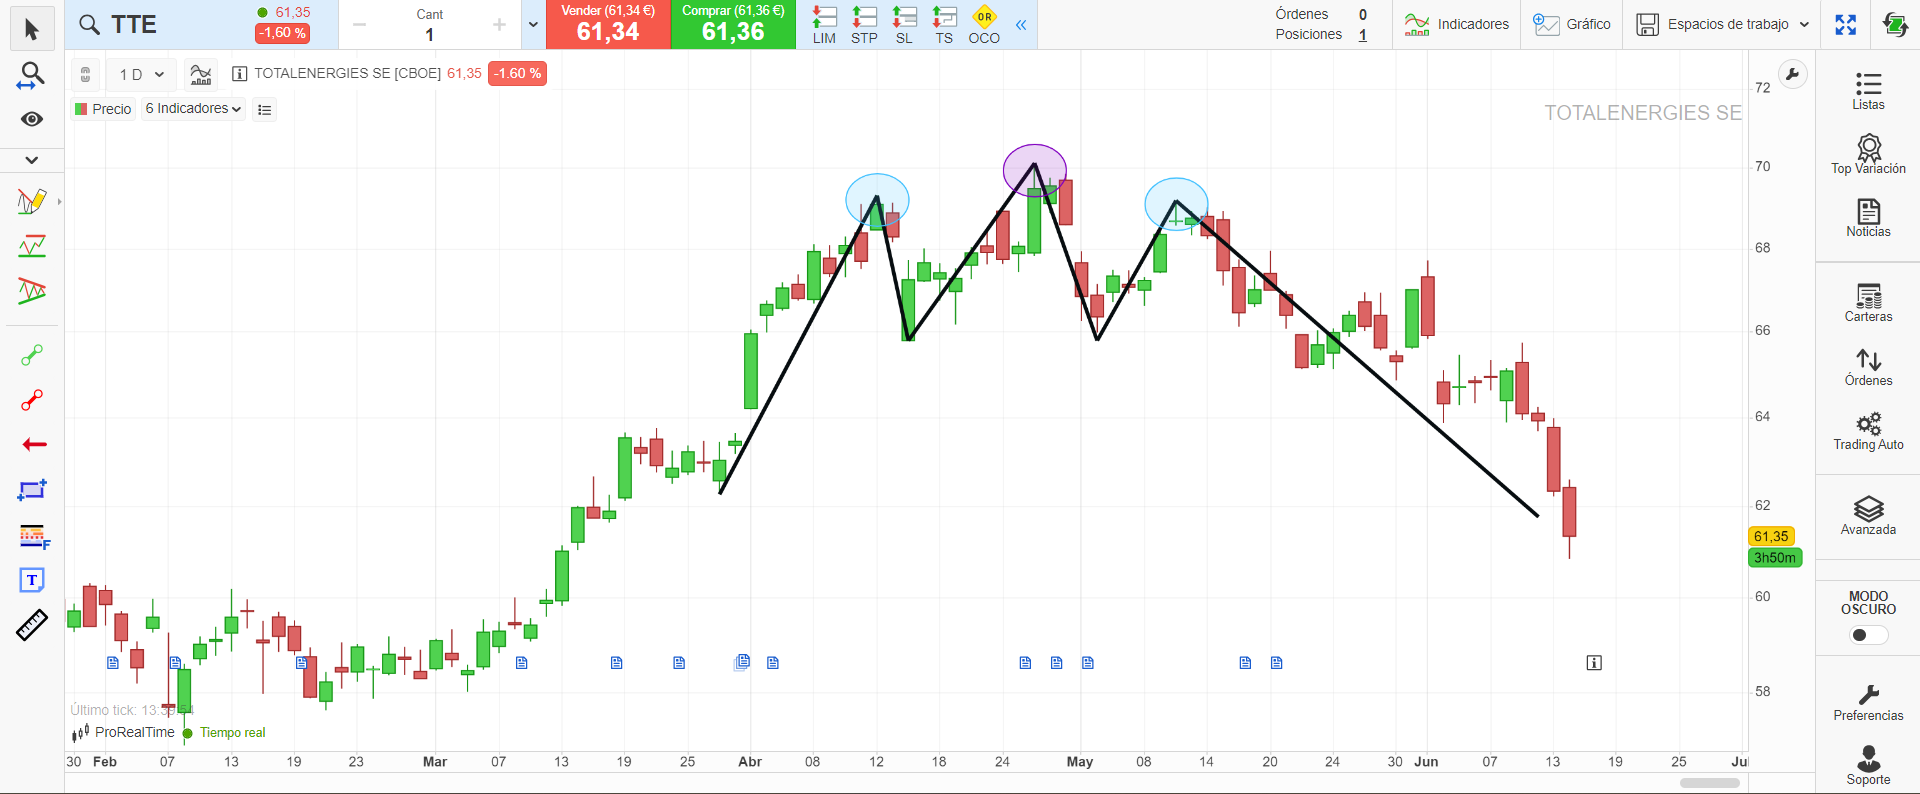Expand the 6 Indicadores dropdown
Viewport: 1920px width, 794px height.
tap(193, 109)
